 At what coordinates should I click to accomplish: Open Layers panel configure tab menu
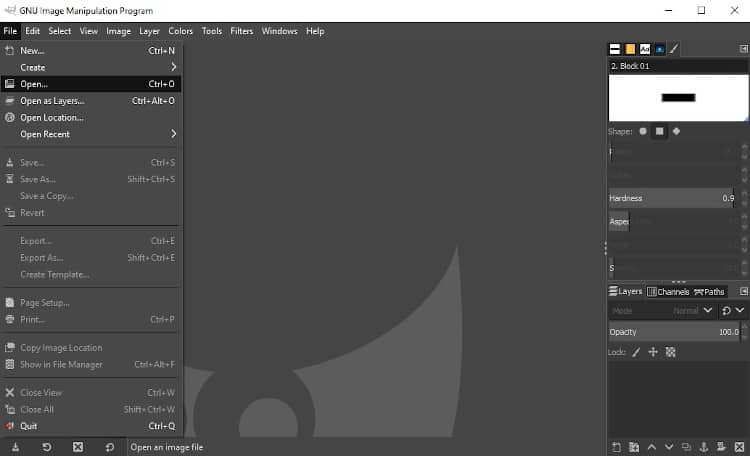(x=743, y=291)
